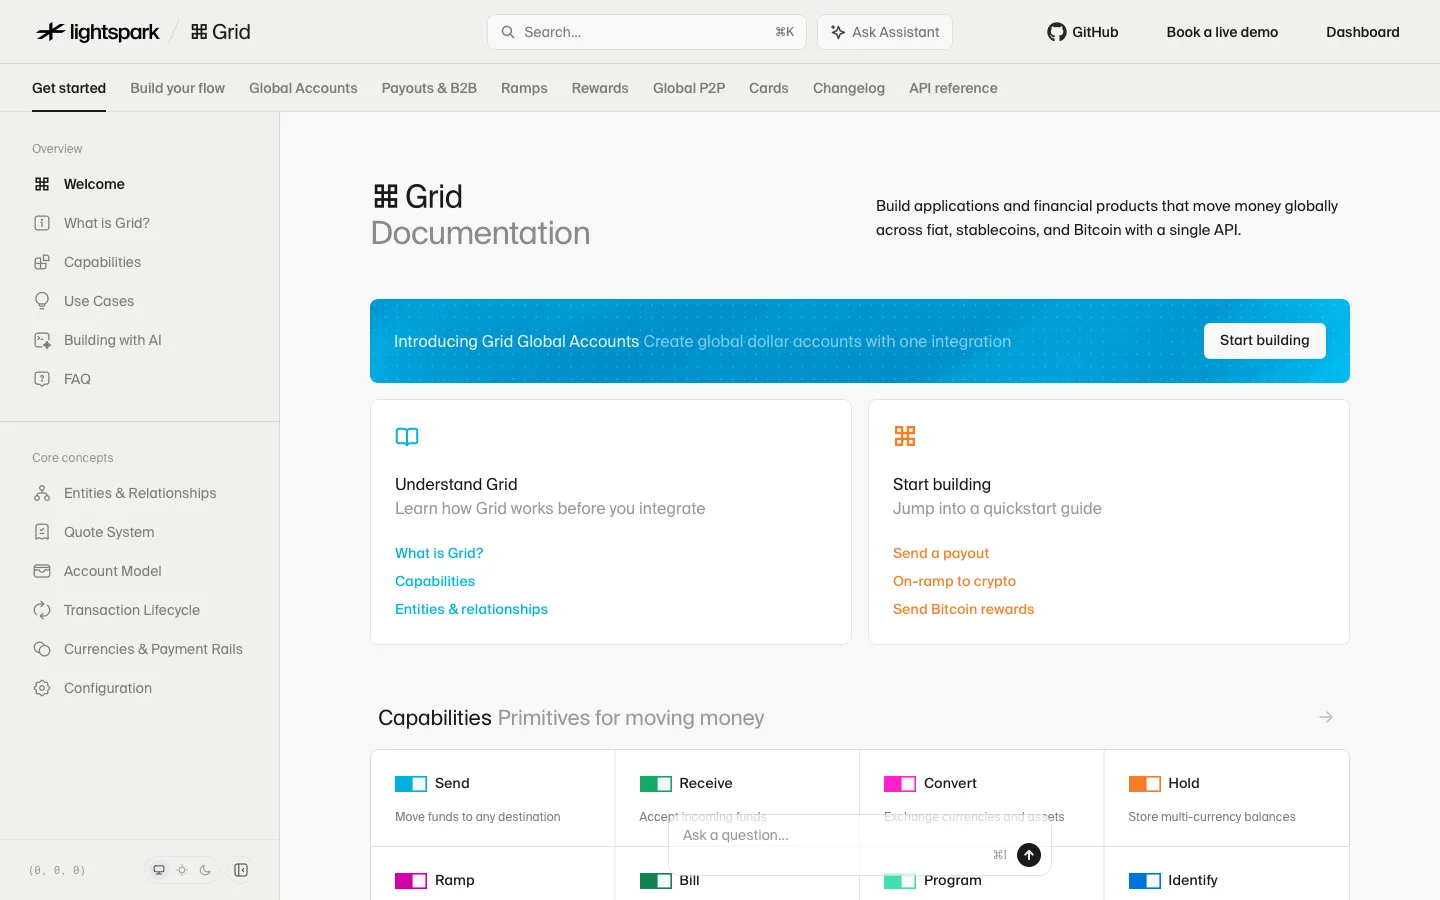The width and height of the screenshot is (1440, 900).
Task: Switch to light theme sun icon
Action: coord(182,870)
